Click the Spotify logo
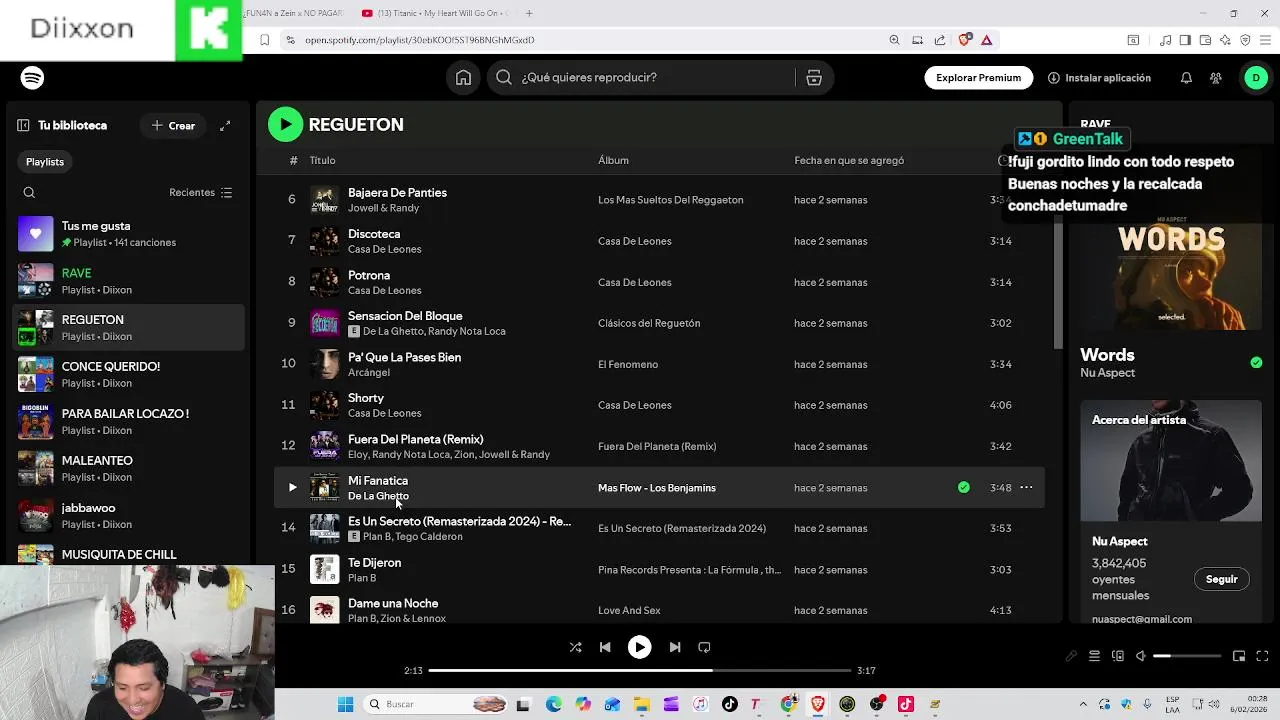 click(32, 78)
